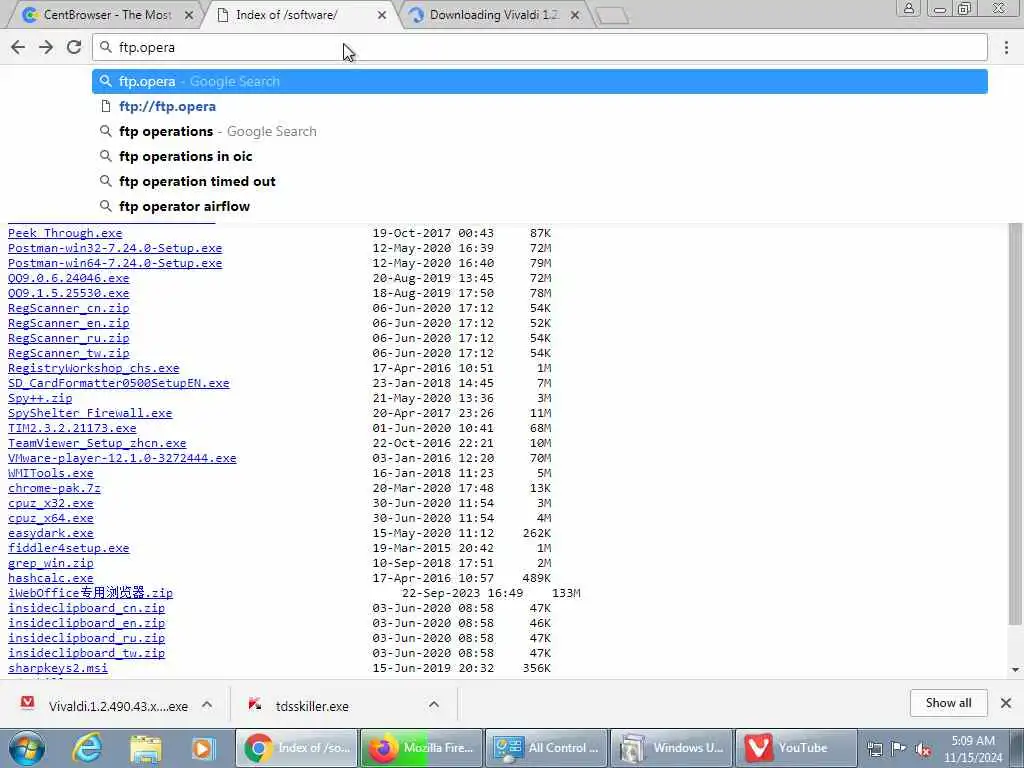Select the ftp://ftp.opera URL suggestion
Image resolution: width=1024 pixels, height=768 pixels.
click(x=539, y=106)
